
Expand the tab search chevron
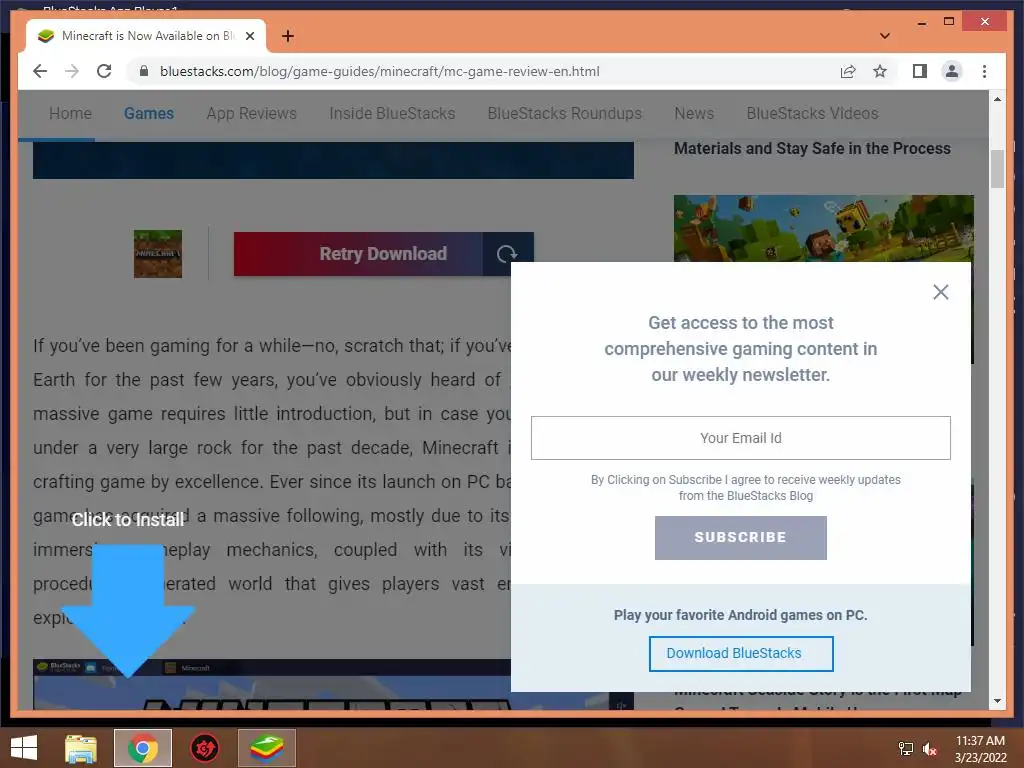[x=885, y=36]
